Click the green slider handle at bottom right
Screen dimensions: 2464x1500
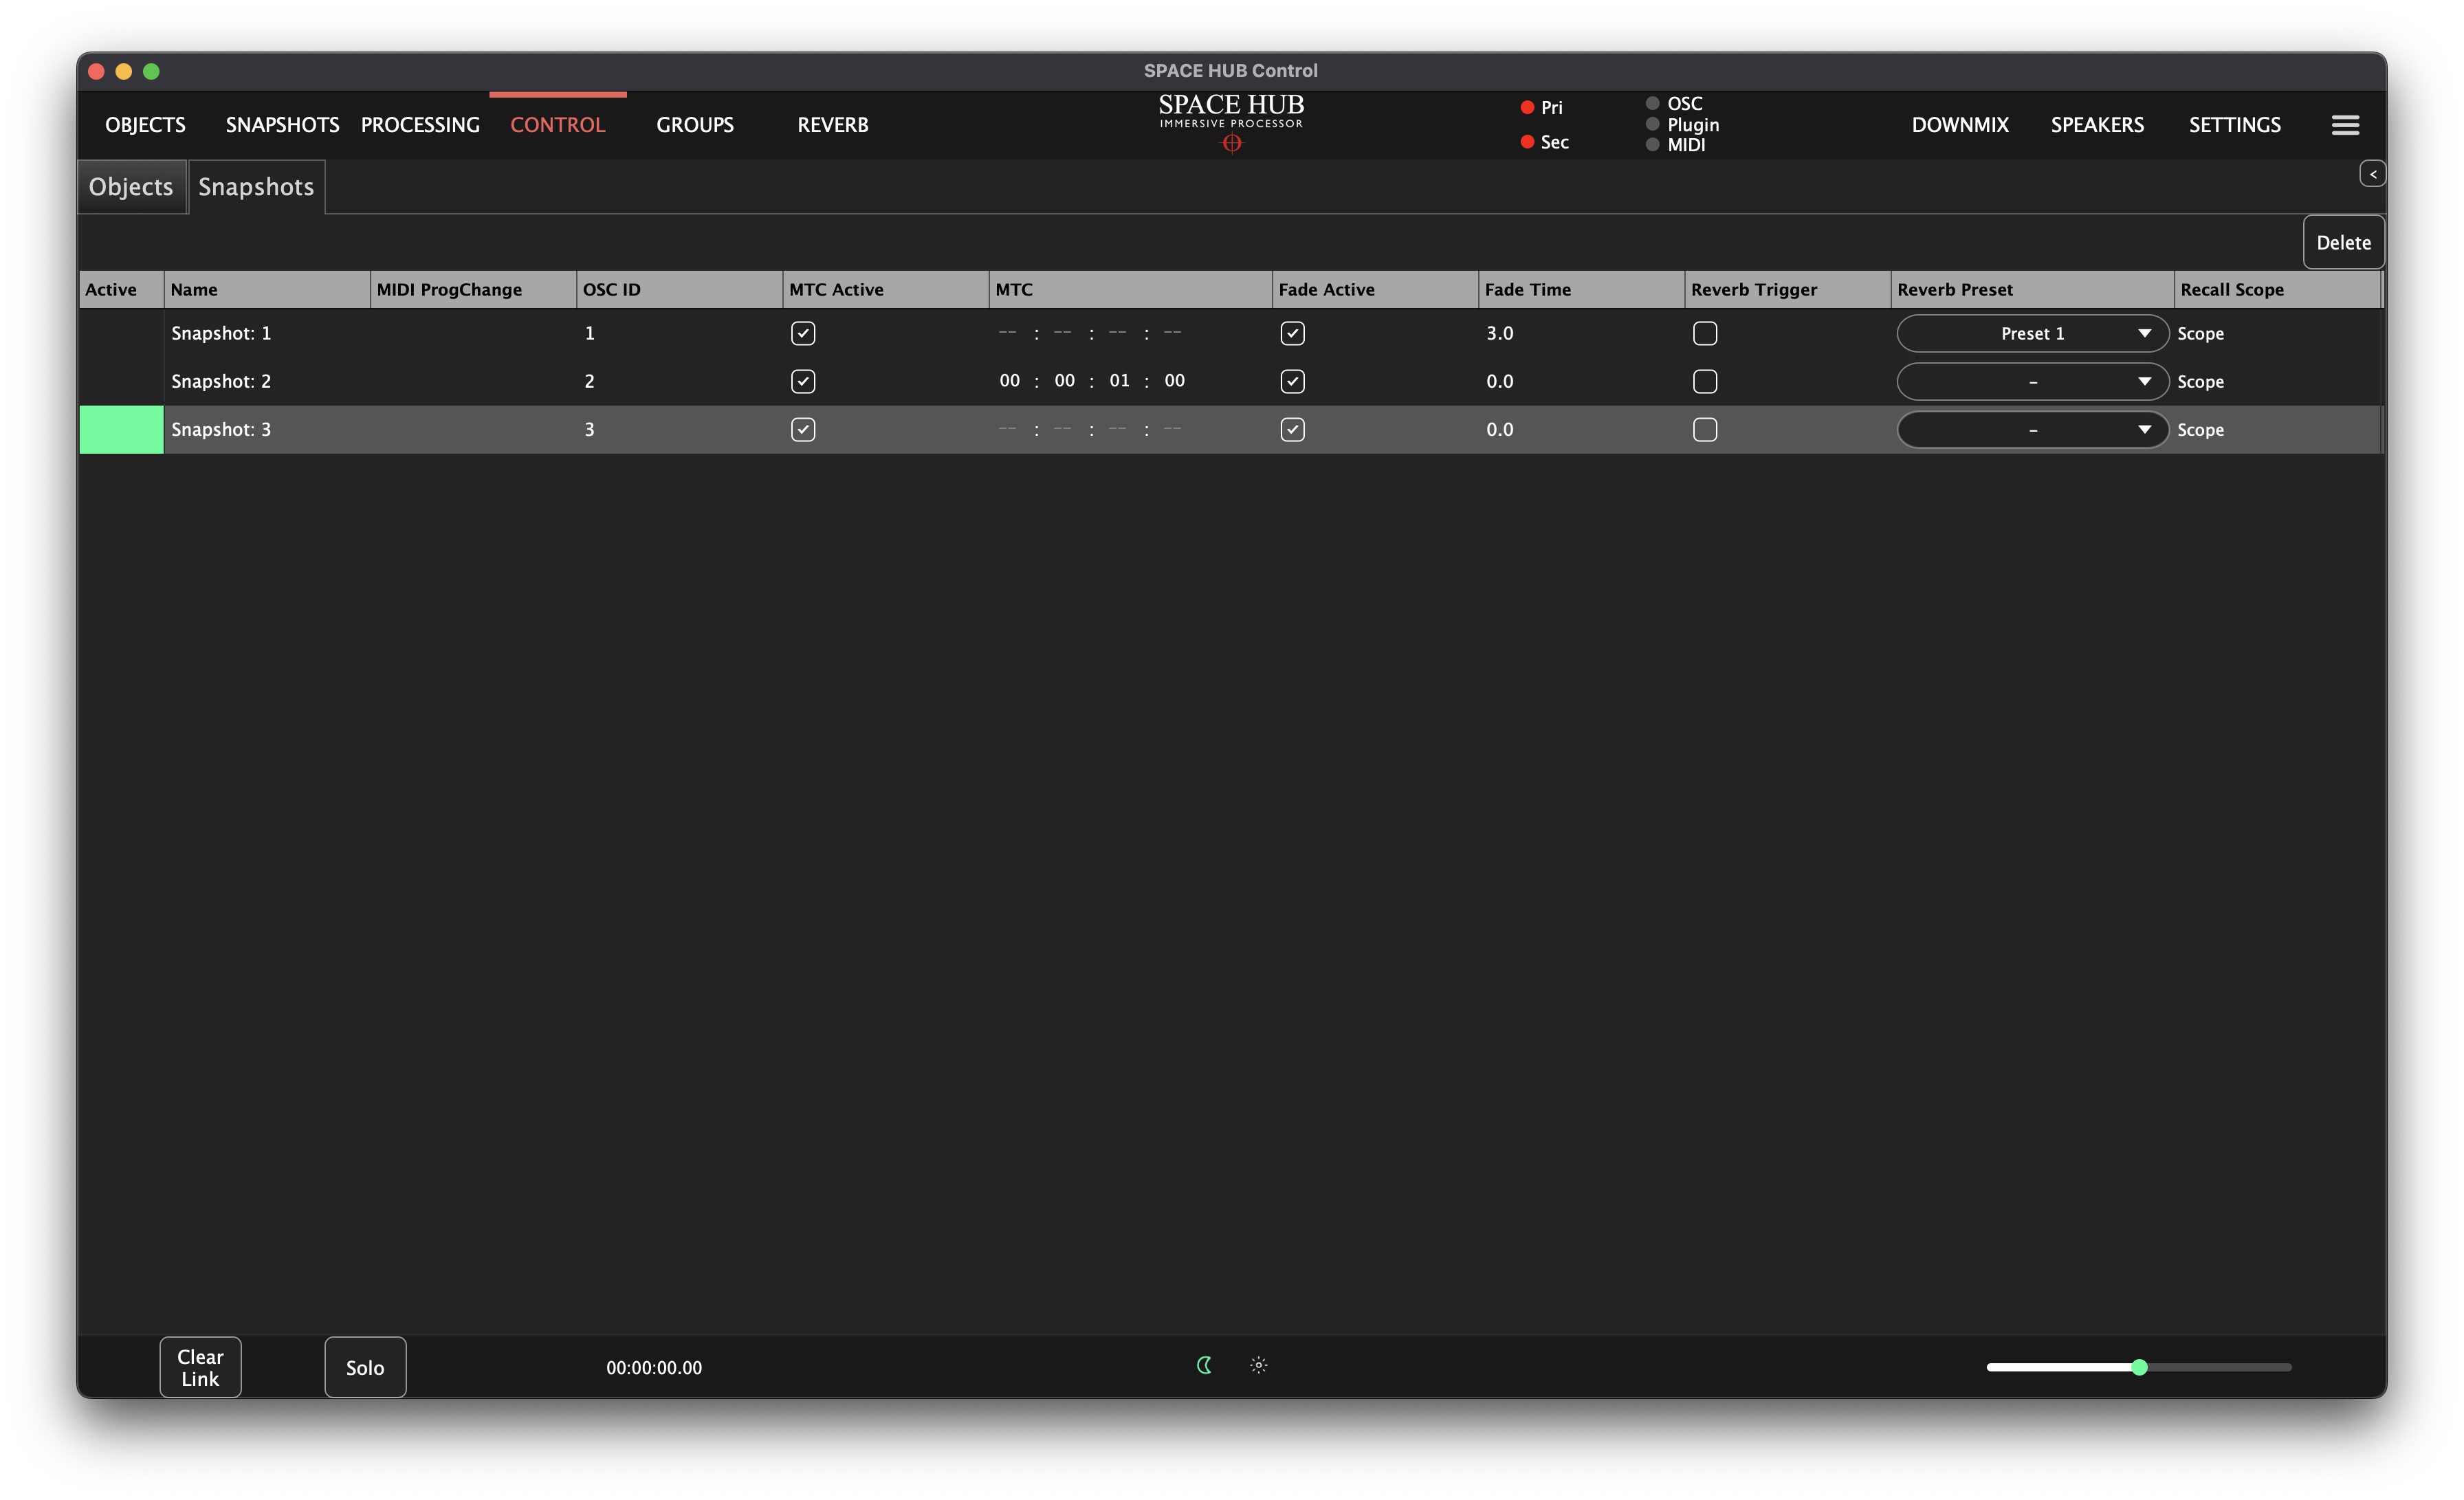coord(2139,1367)
